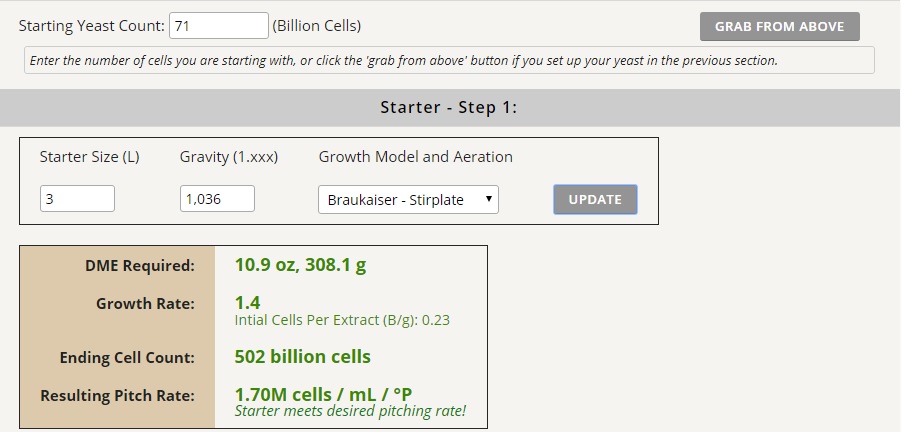Click the Starter - Step 1 header bar
This screenshot has height=432, width=909.
pyautogui.click(x=450, y=108)
